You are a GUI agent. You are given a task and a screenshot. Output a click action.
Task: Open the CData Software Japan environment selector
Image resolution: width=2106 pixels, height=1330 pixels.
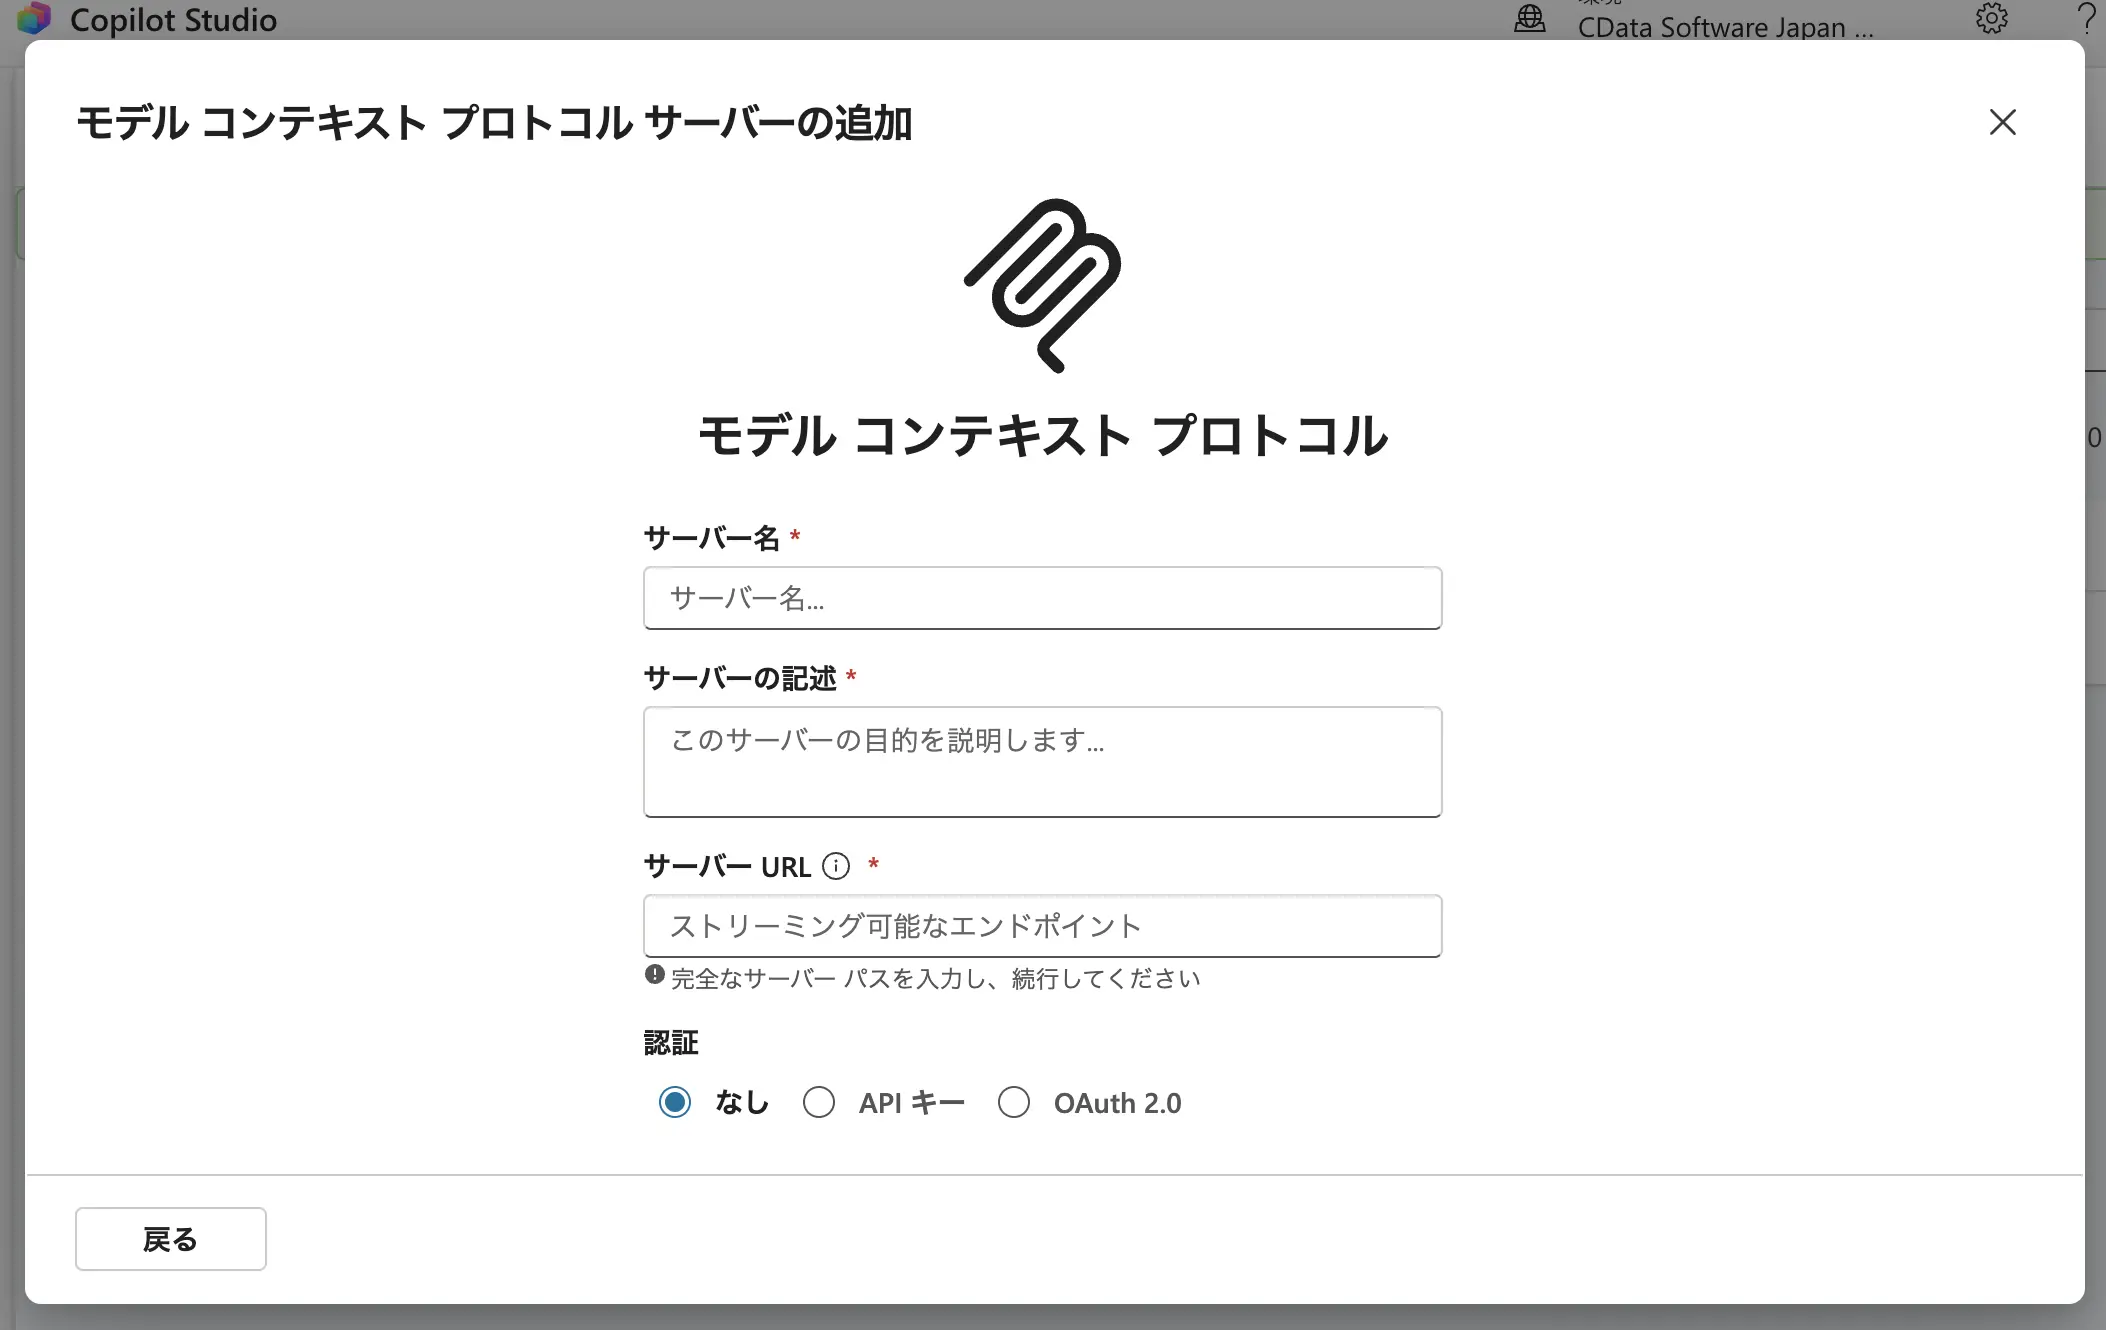[x=1725, y=20]
